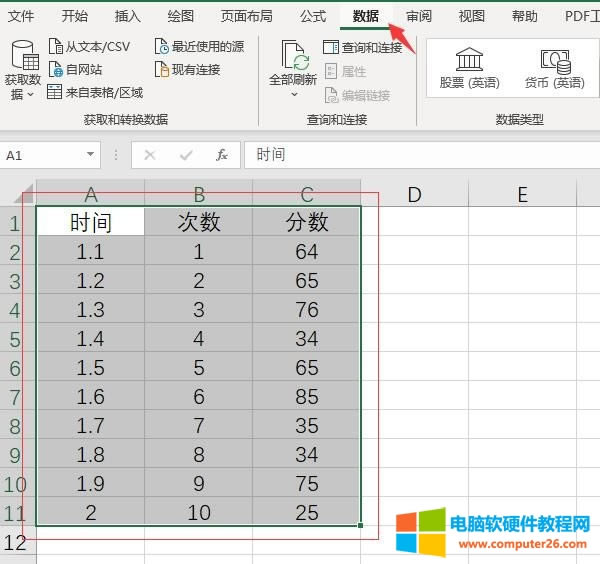Expand the Name Box dropdown arrow
The height and width of the screenshot is (564, 600).
(x=91, y=155)
